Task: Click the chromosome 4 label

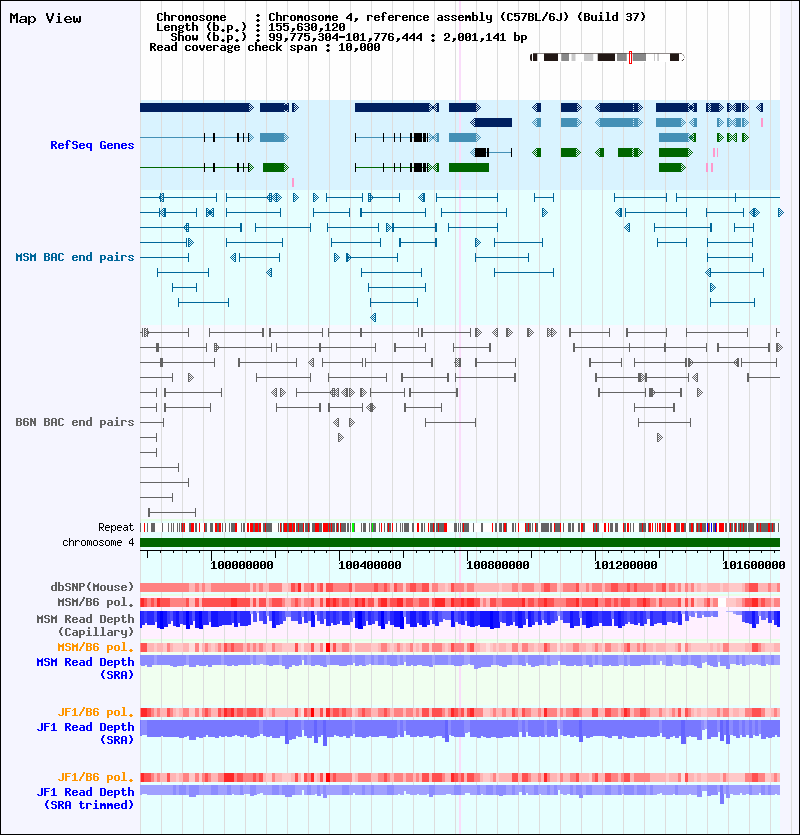Action: pos(98,543)
